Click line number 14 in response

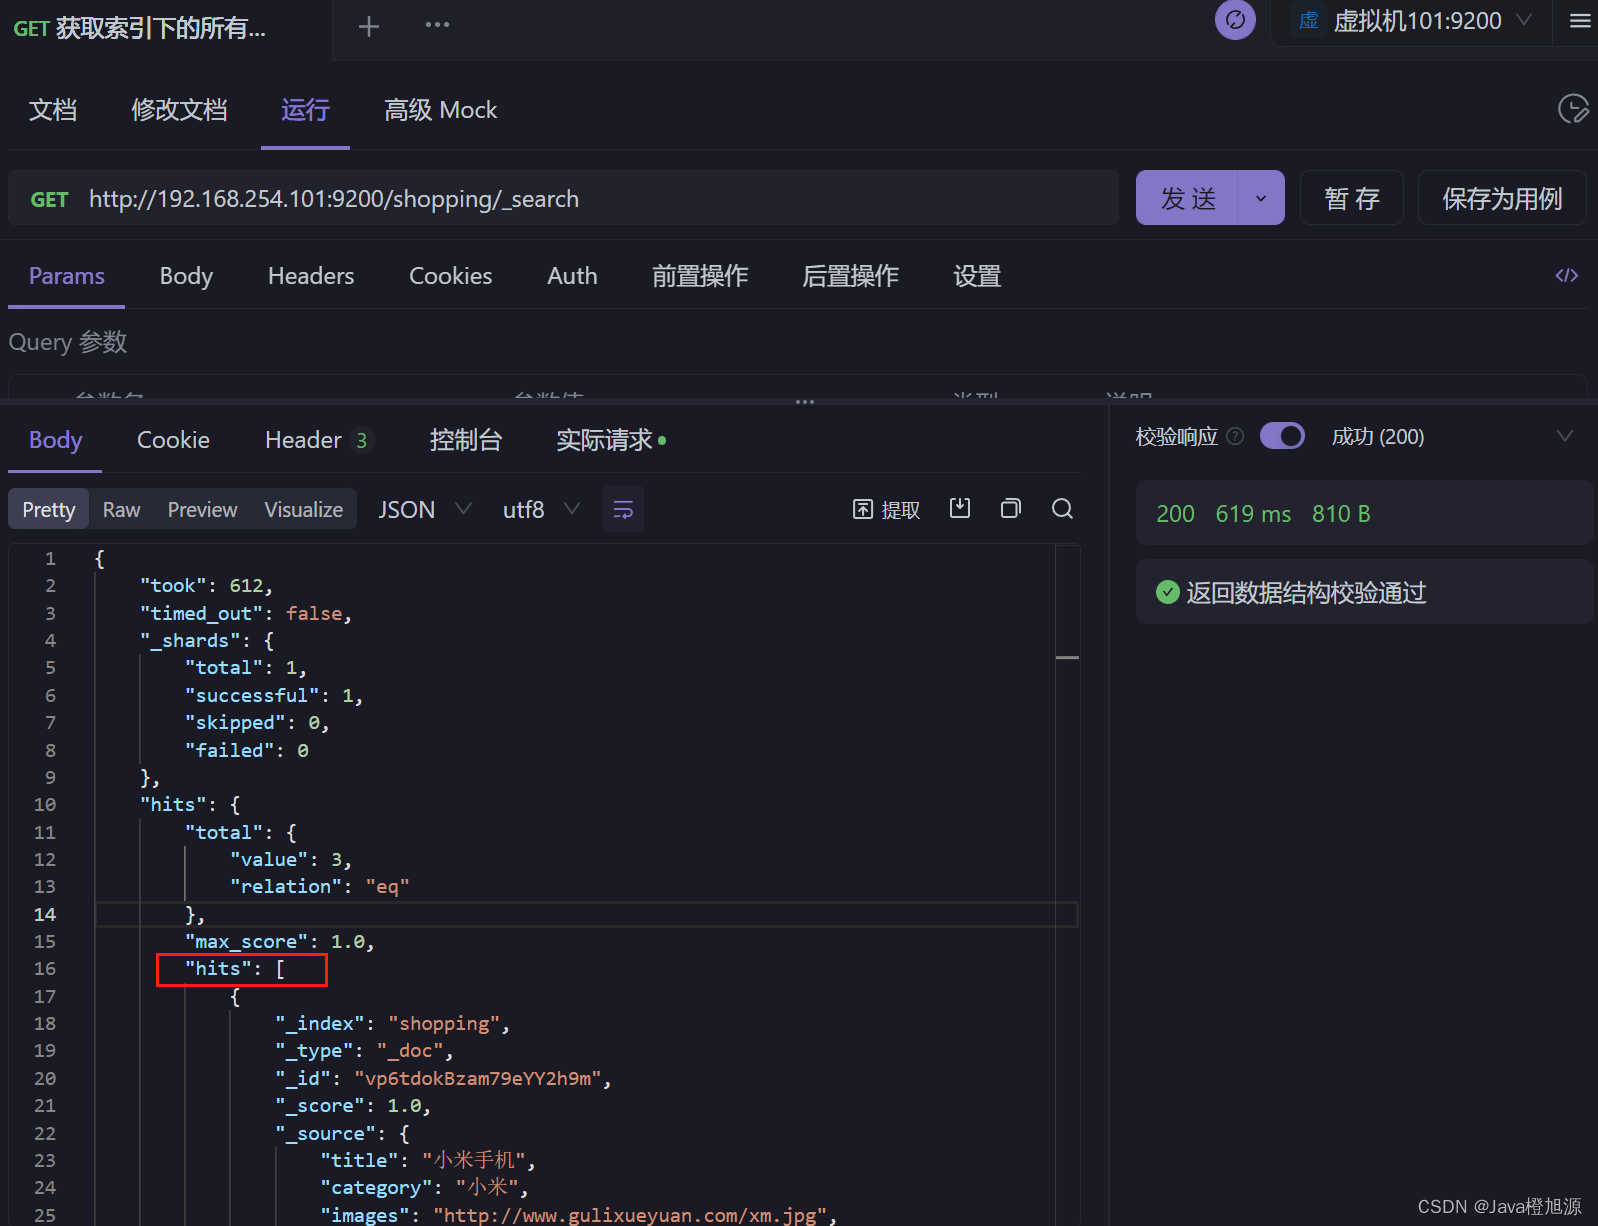click(x=45, y=914)
